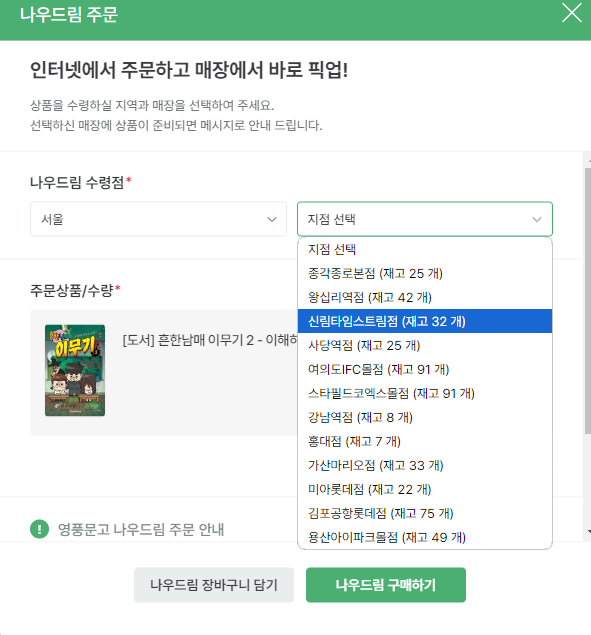This screenshot has width=591, height=635.
Task: Choose 여의도IFC몰점 (재고 91 개)
Action: (425, 369)
